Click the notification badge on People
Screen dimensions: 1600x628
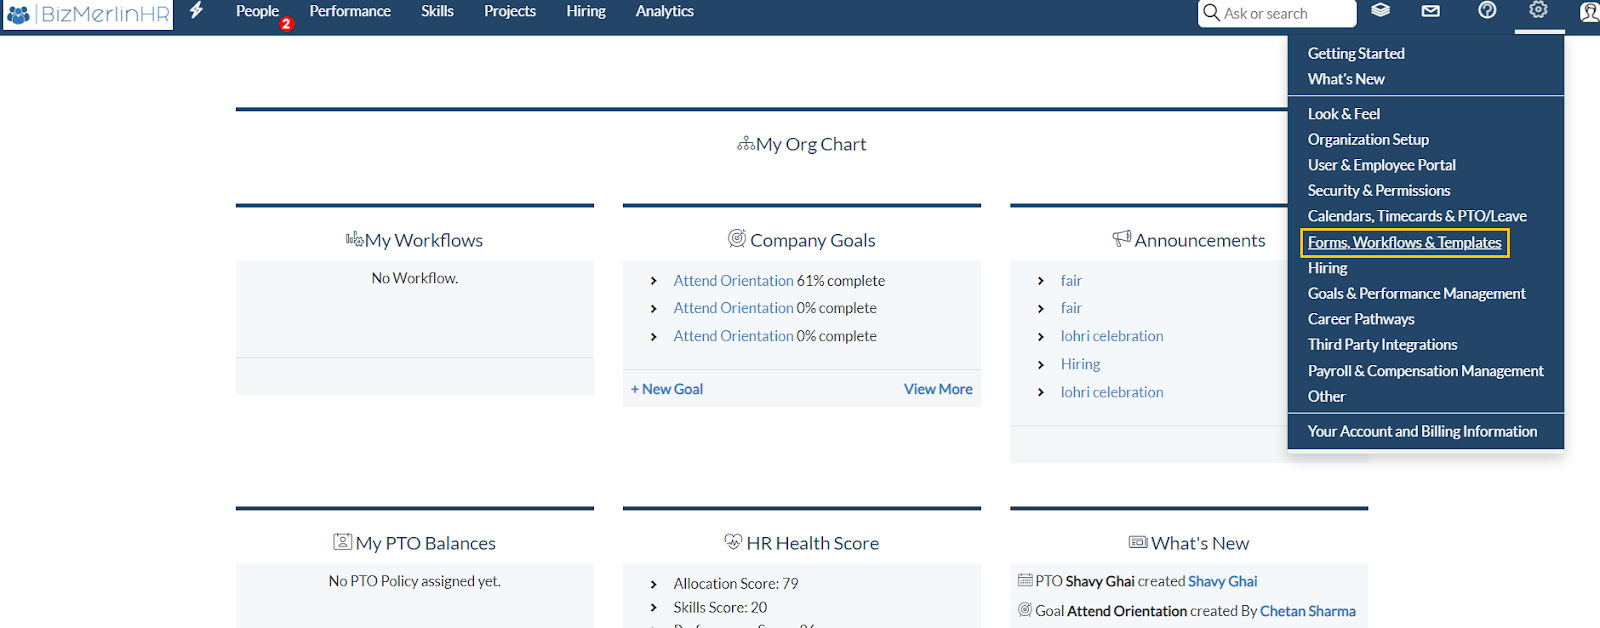[x=286, y=23]
